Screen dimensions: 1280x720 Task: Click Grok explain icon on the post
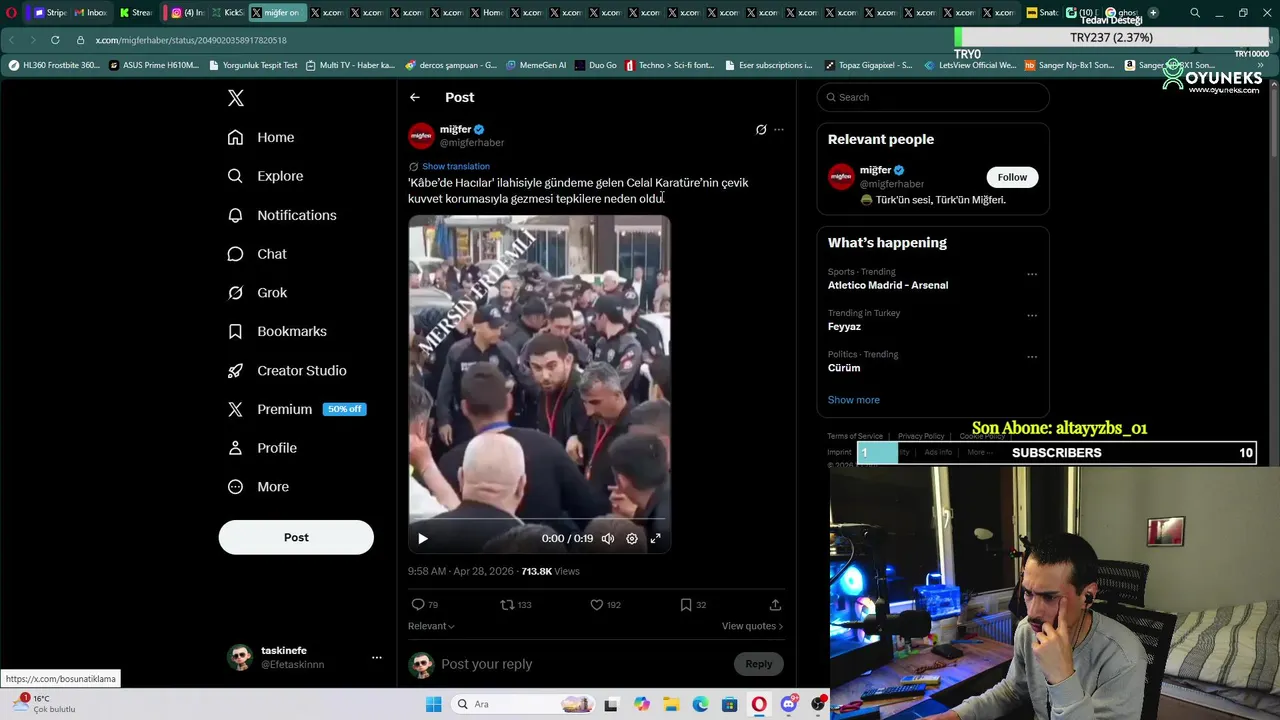tap(761, 129)
